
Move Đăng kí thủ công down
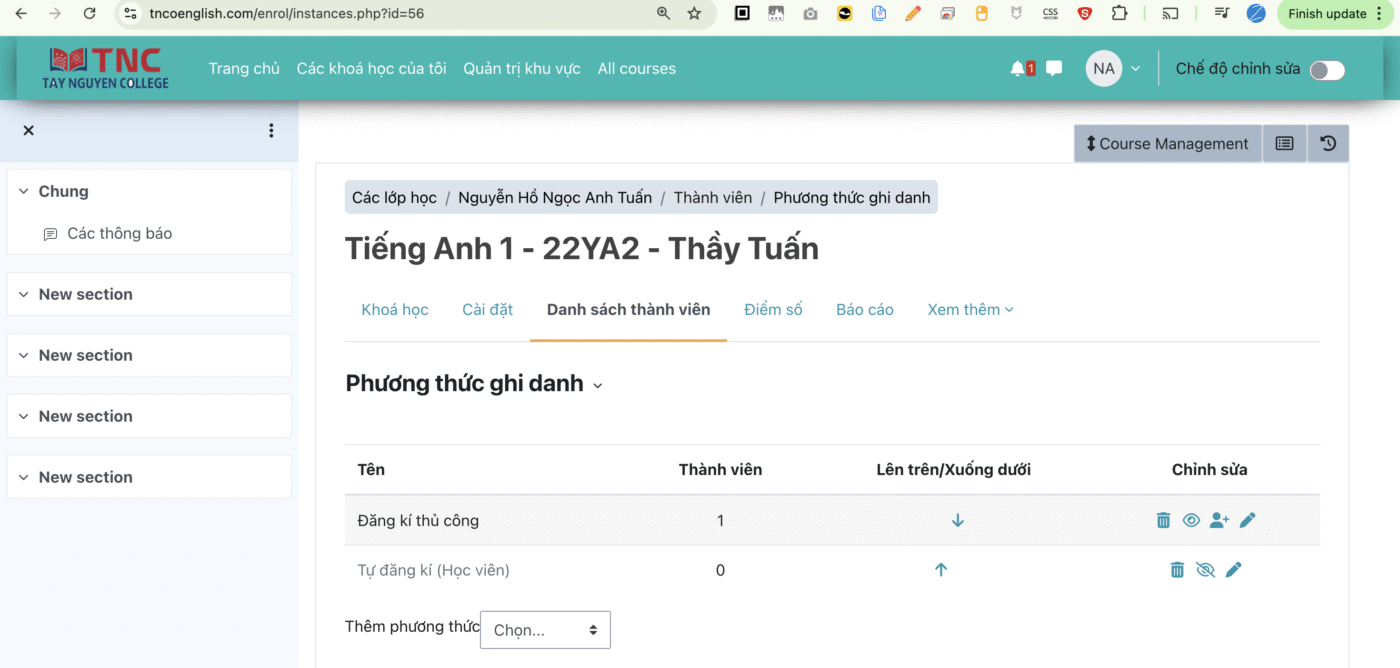tap(957, 520)
